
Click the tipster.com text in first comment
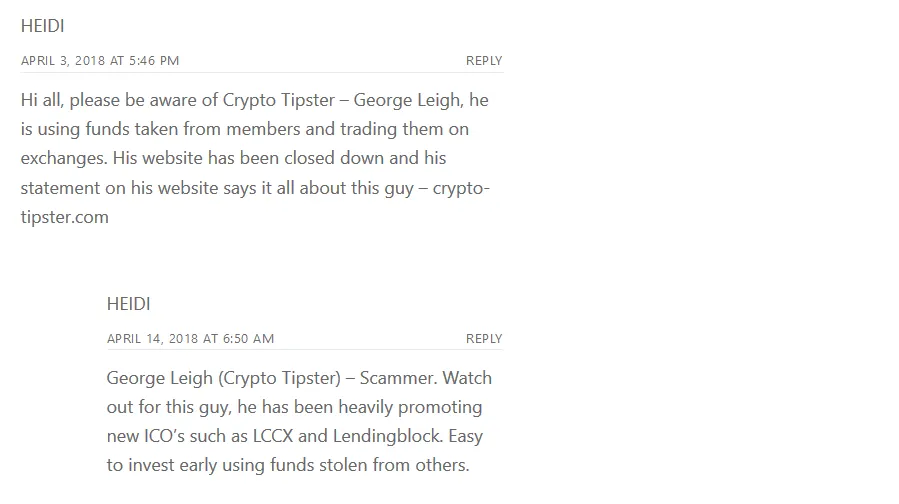64,217
